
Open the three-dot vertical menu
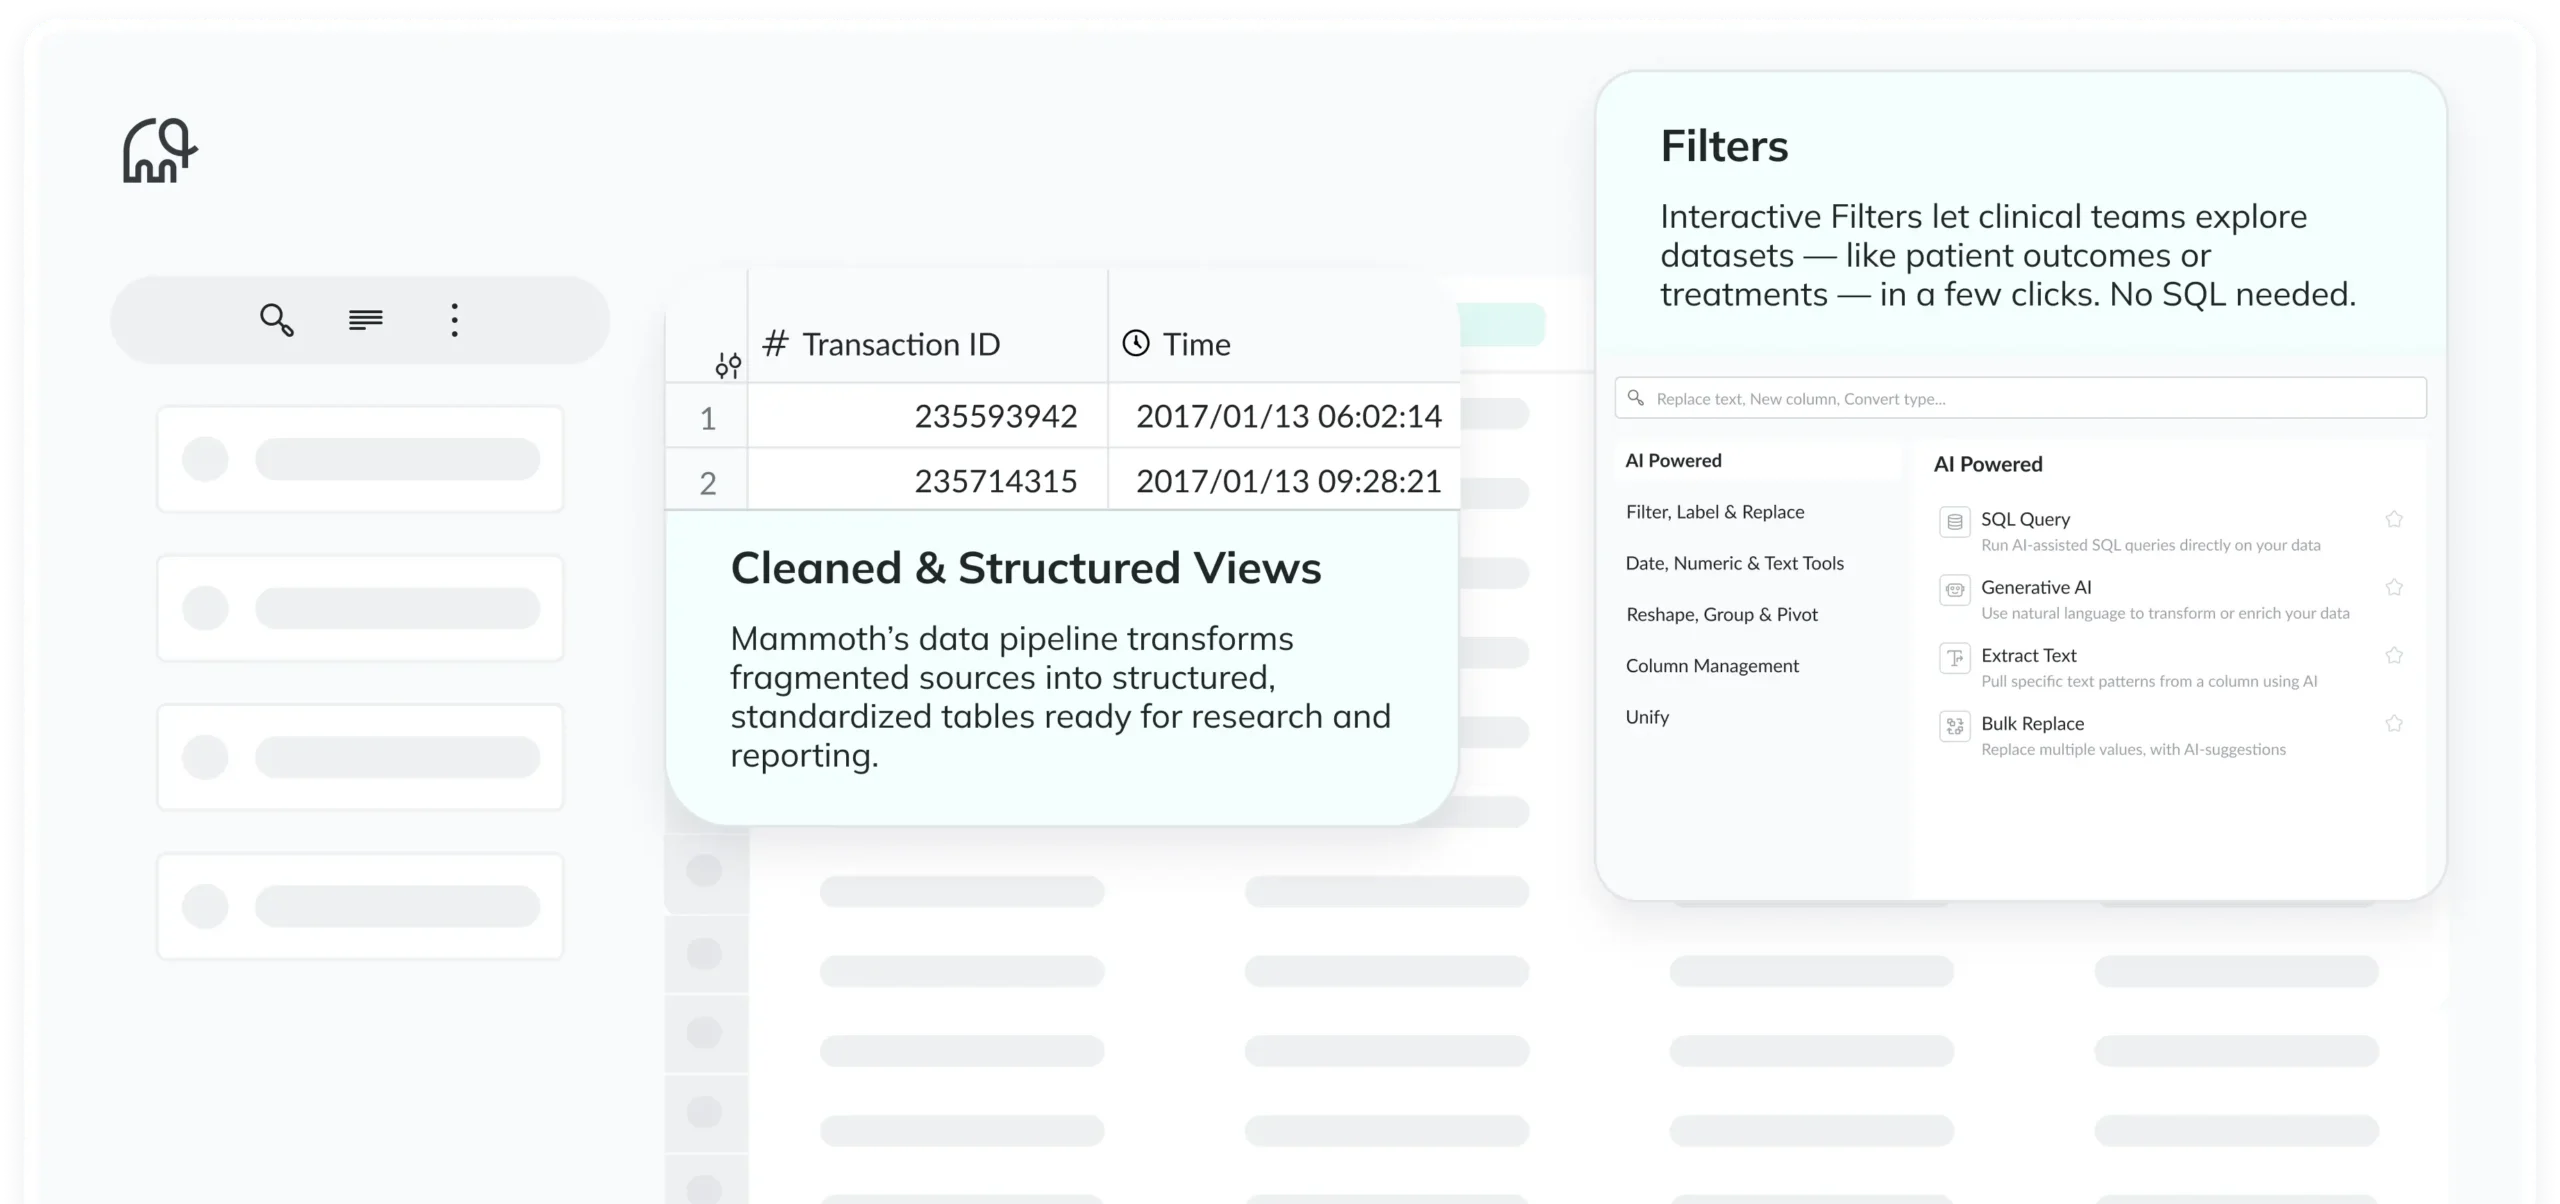click(454, 320)
